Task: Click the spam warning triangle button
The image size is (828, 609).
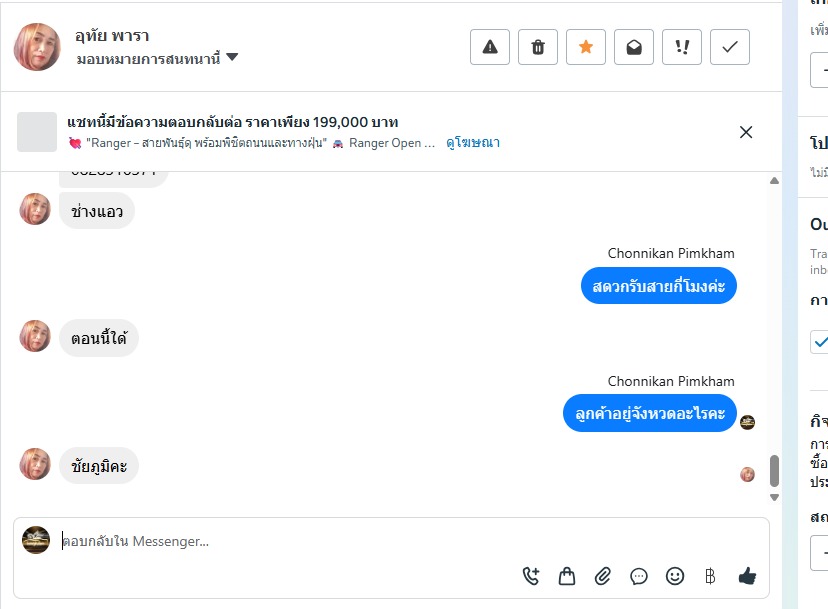Action: (x=490, y=47)
